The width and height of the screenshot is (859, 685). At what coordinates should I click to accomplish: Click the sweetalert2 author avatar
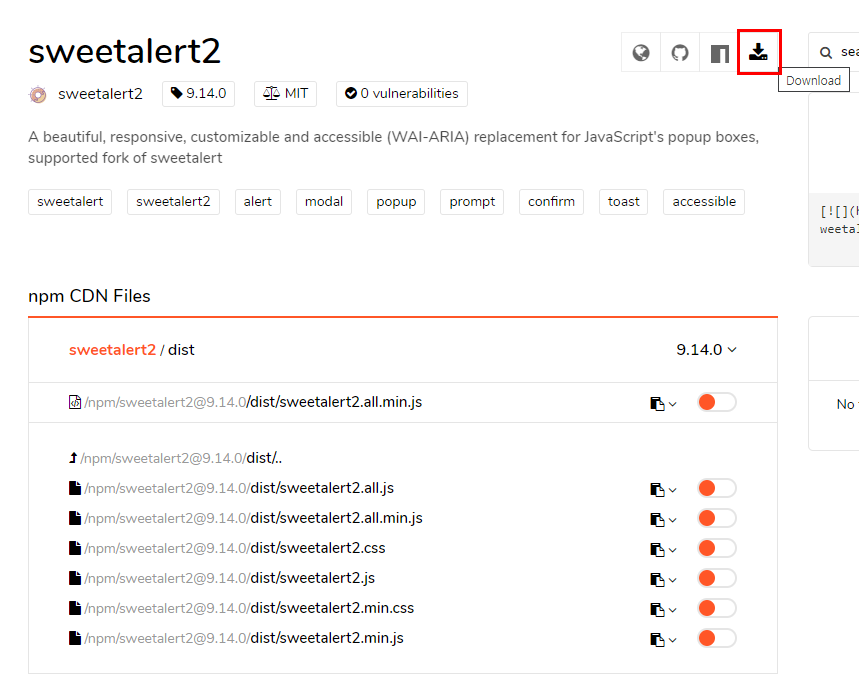[38, 94]
